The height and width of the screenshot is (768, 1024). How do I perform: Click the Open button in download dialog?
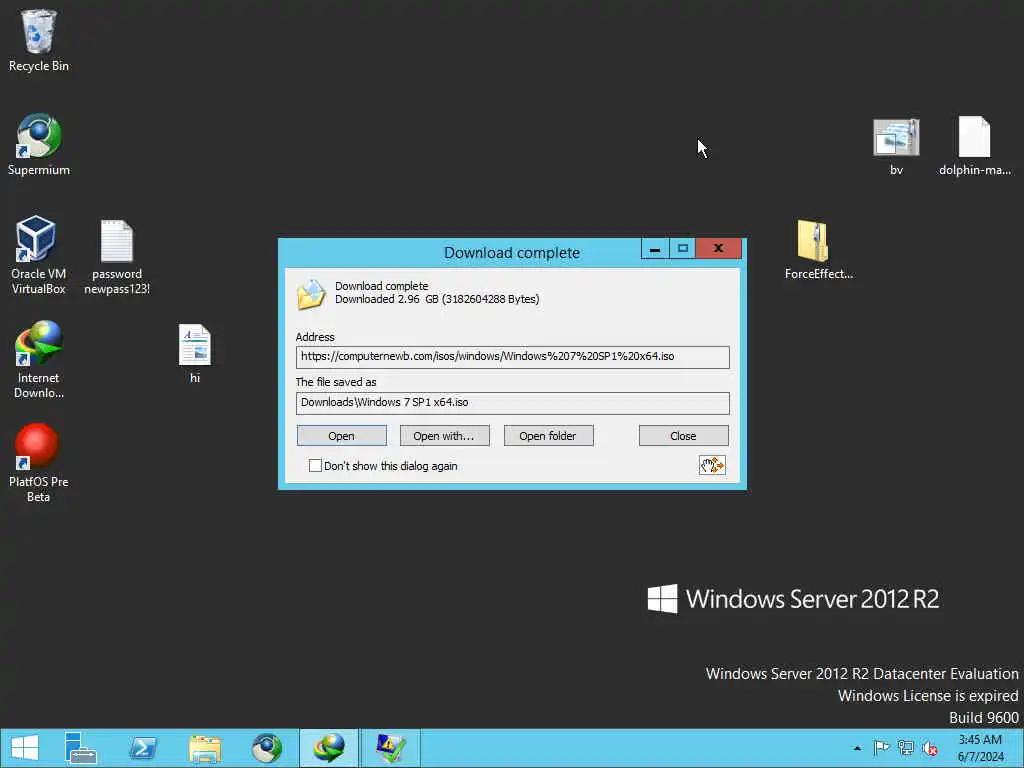coord(342,436)
